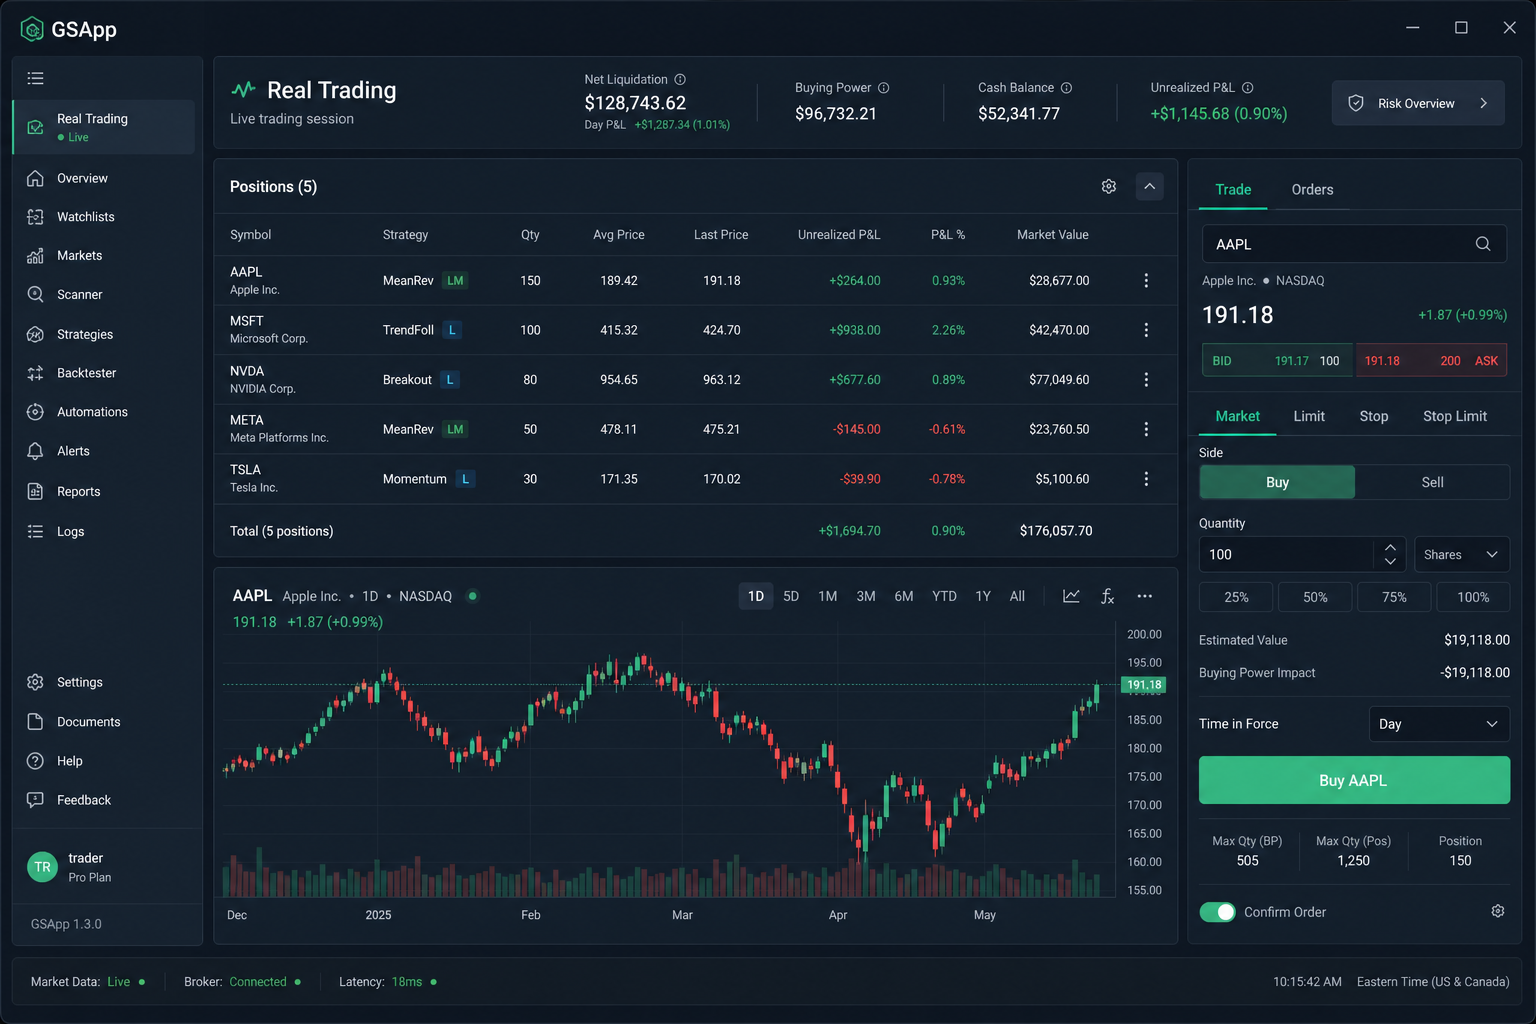The width and height of the screenshot is (1536, 1024).
Task: Click Unrealized P&L info icon
Action: click(1247, 88)
